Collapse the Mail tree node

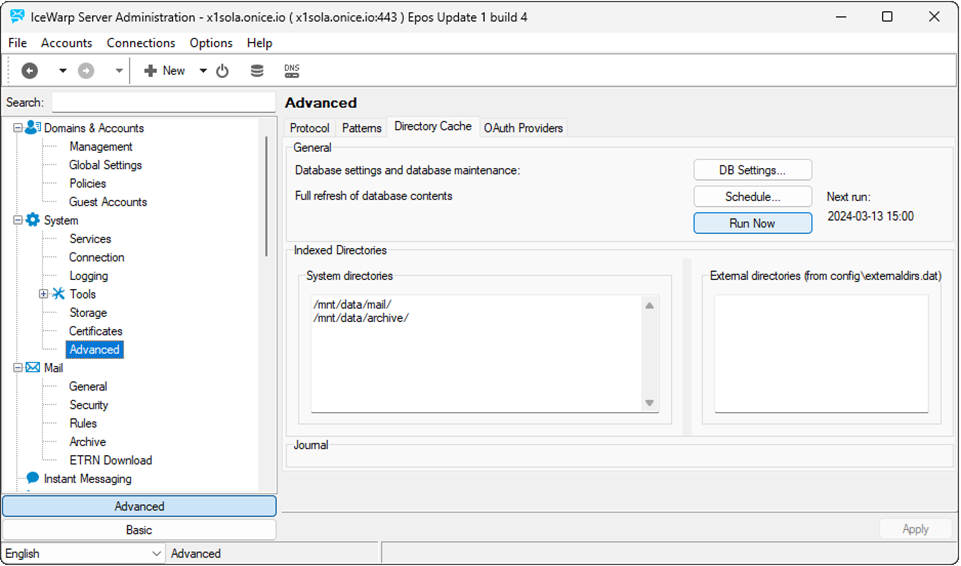(18, 368)
